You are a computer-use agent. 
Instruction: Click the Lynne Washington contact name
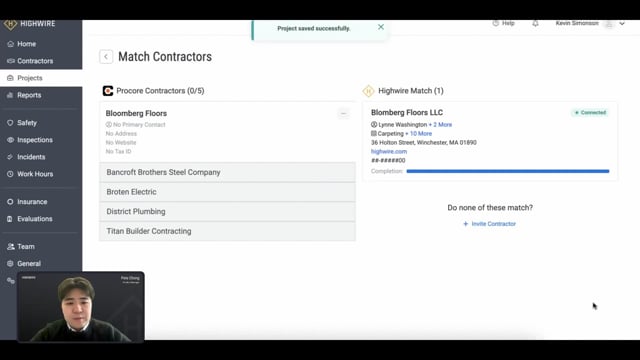(402, 124)
